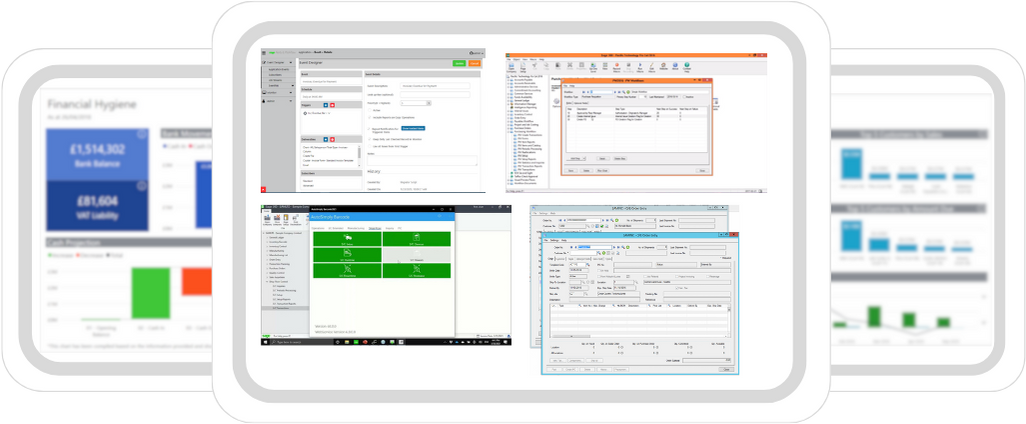Toggle the Repeat Notification for Triggered Items checkbox

[x=372, y=130]
